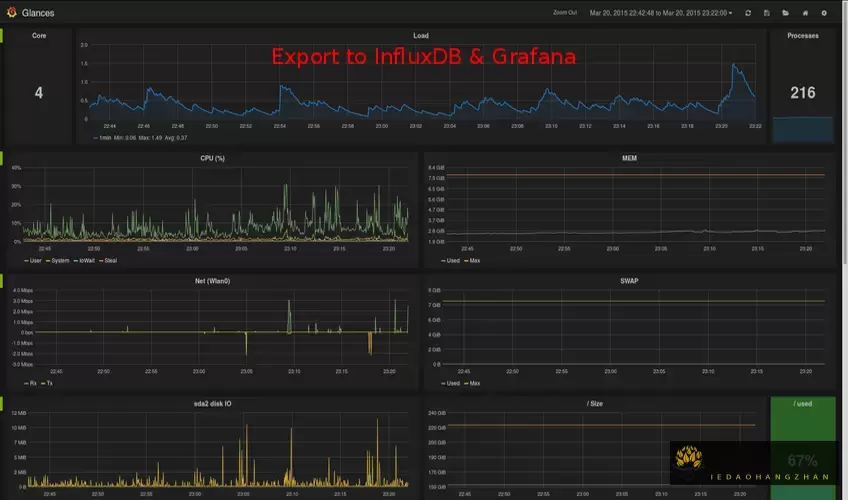Go home using the house icon
The image size is (848, 500).
click(805, 13)
